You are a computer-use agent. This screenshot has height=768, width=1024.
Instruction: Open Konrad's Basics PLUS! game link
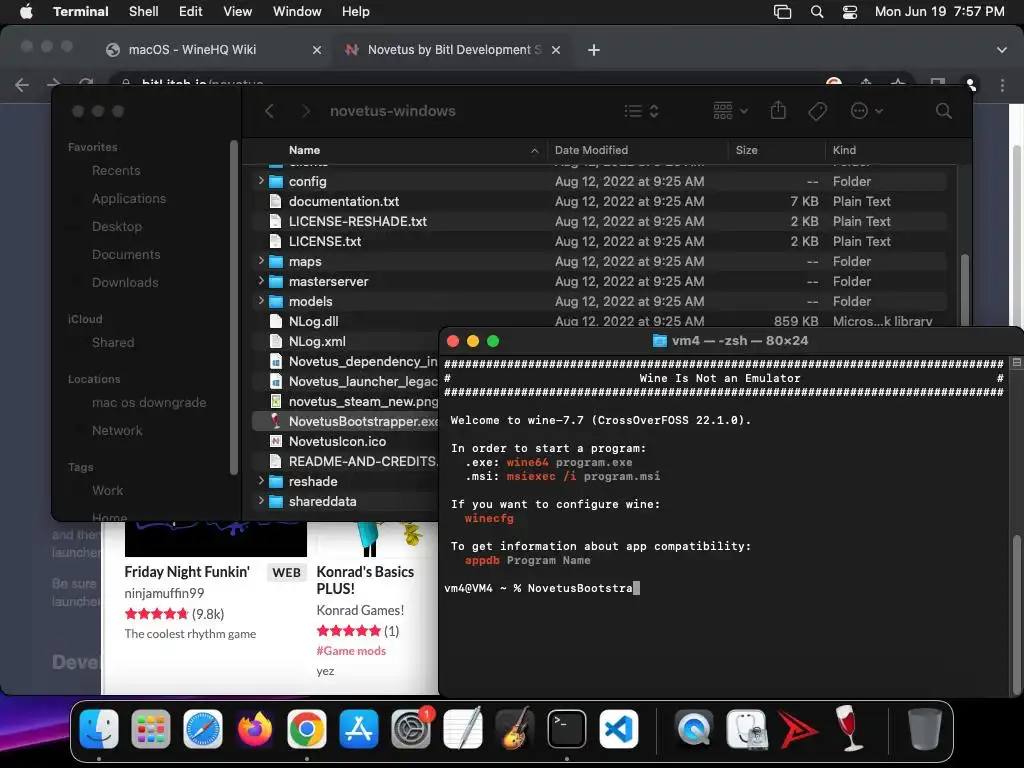[x=365, y=580]
